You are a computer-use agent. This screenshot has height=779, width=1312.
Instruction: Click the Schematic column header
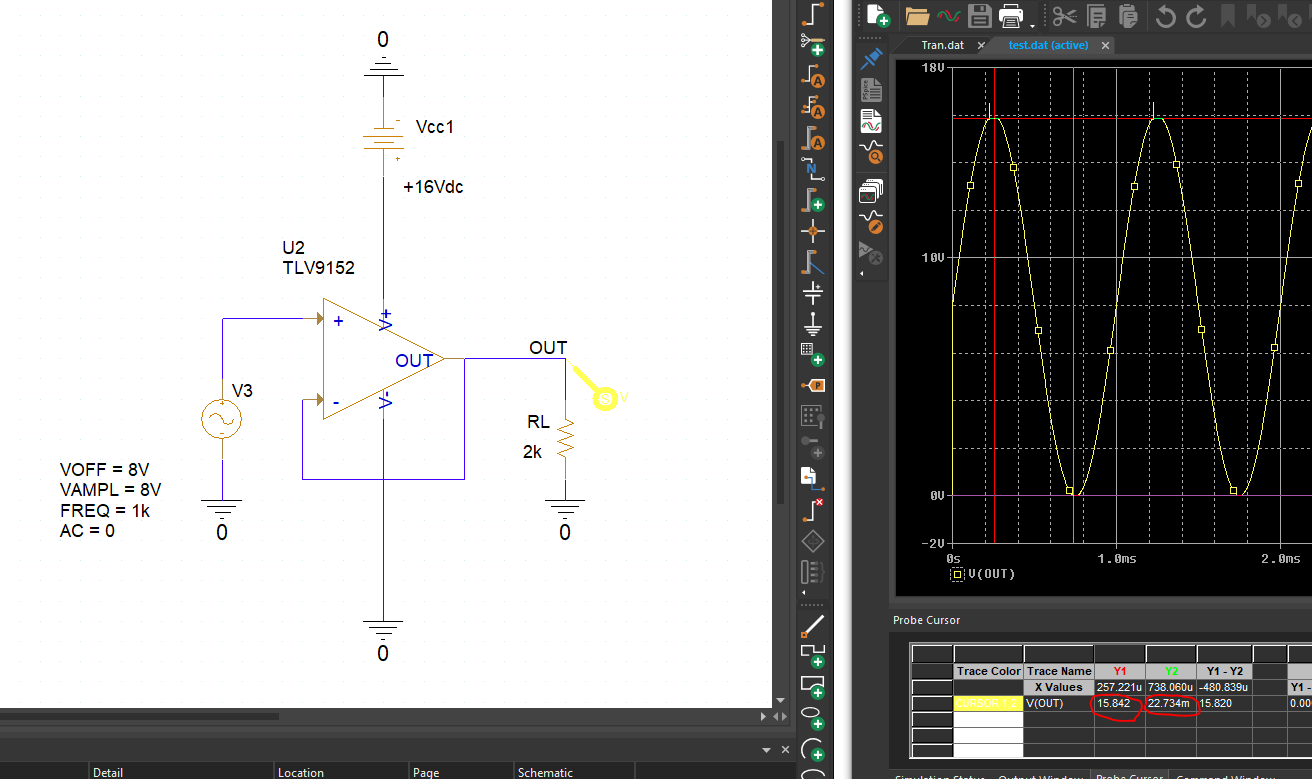545,772
